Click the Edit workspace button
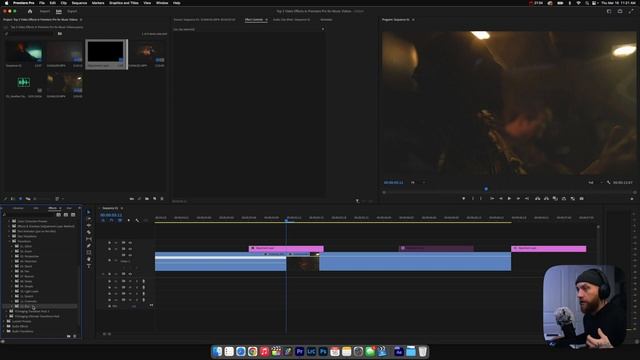The height and width of the screenshot is (360, 640). pos(59,11)
